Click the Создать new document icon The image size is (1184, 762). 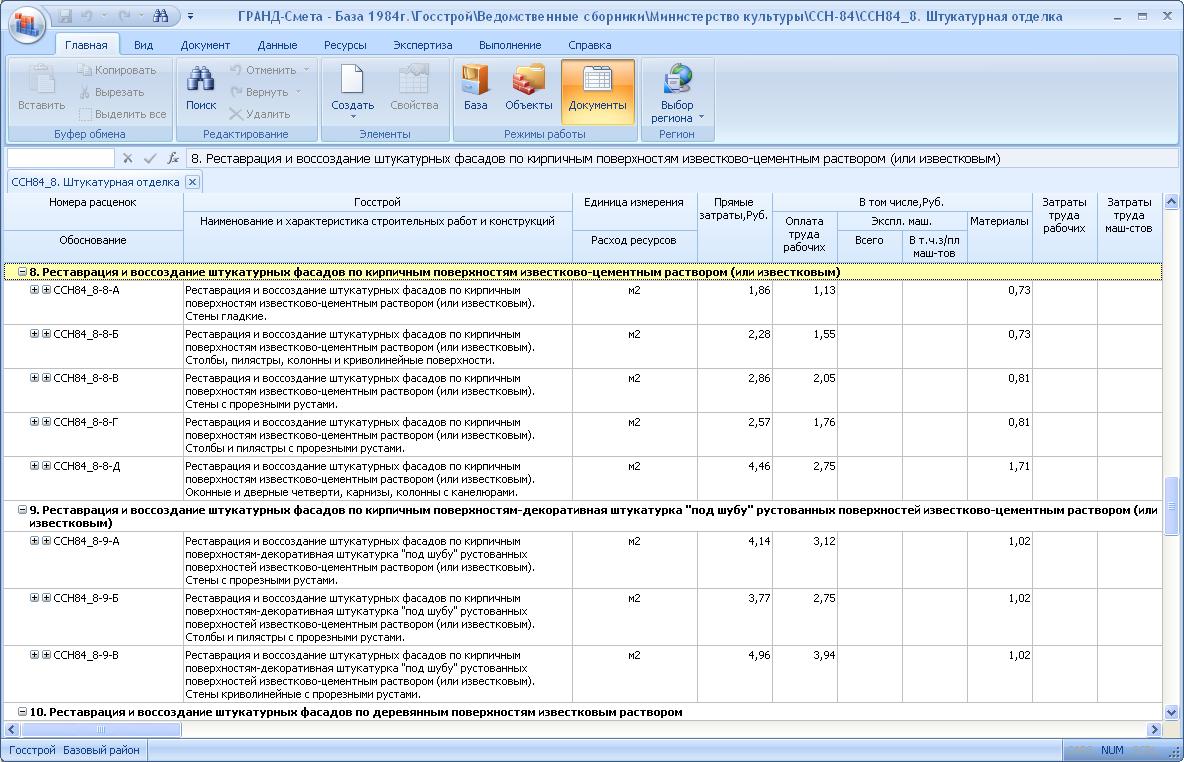pos(351,81)
